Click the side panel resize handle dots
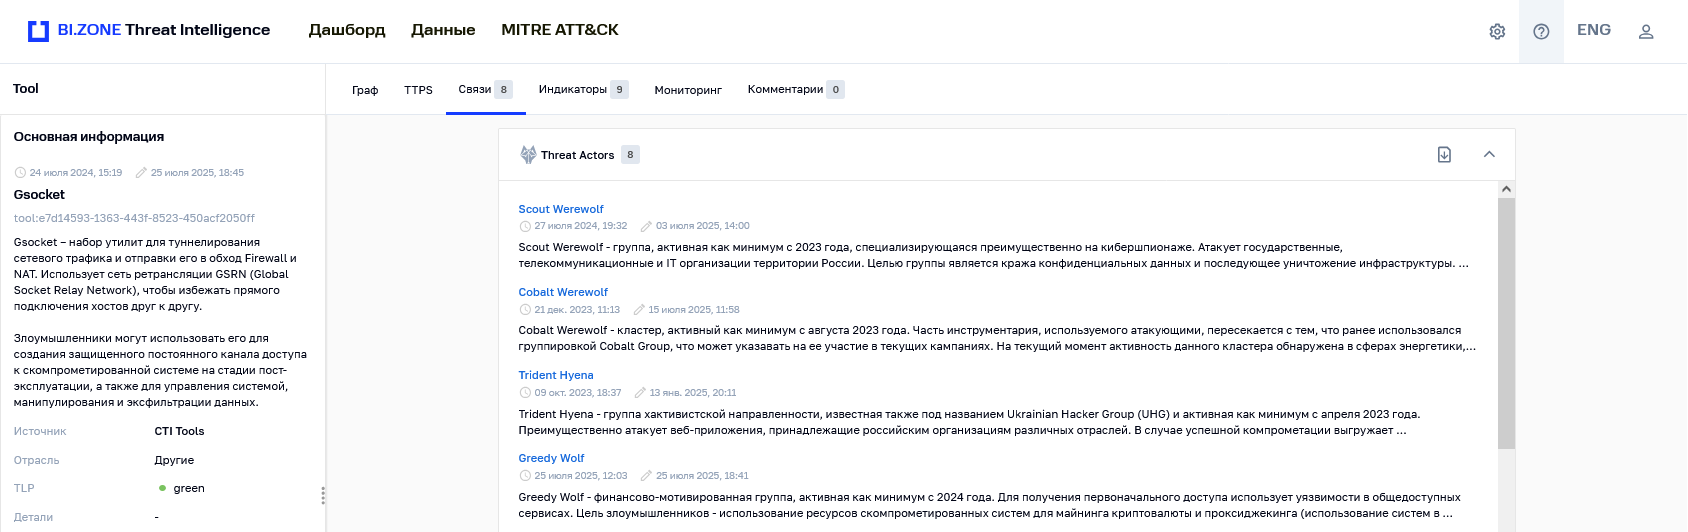Viewport: 1688px width, 532px height. (x=322, y=495)
